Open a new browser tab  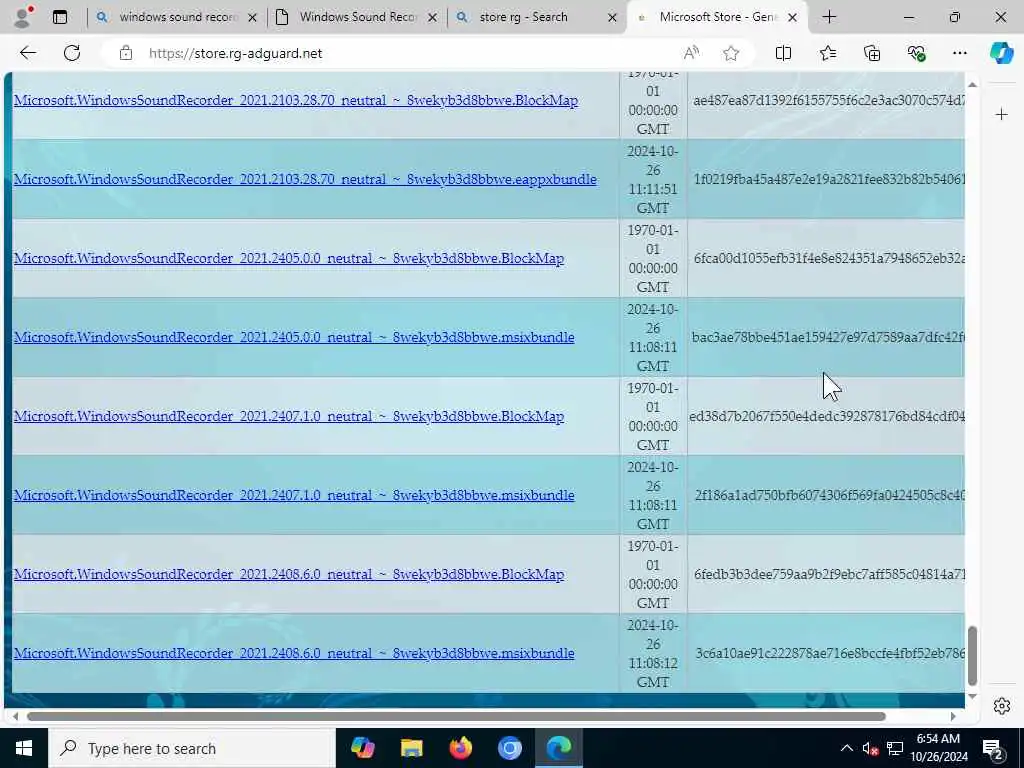829,17
